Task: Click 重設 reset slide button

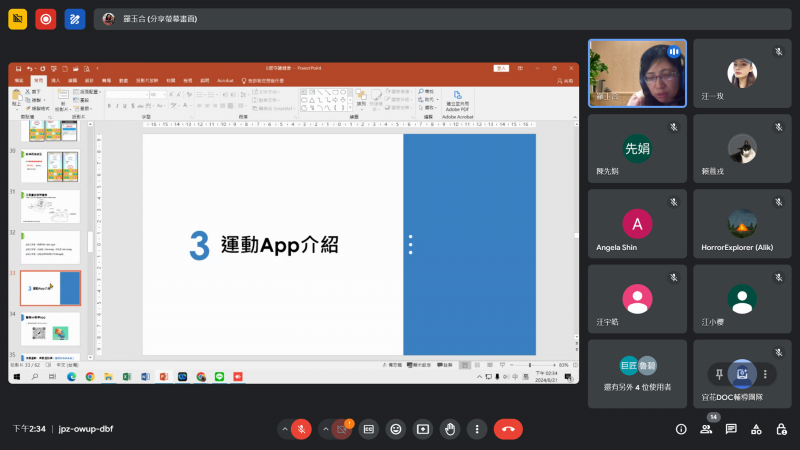Action: pos(82,100)
